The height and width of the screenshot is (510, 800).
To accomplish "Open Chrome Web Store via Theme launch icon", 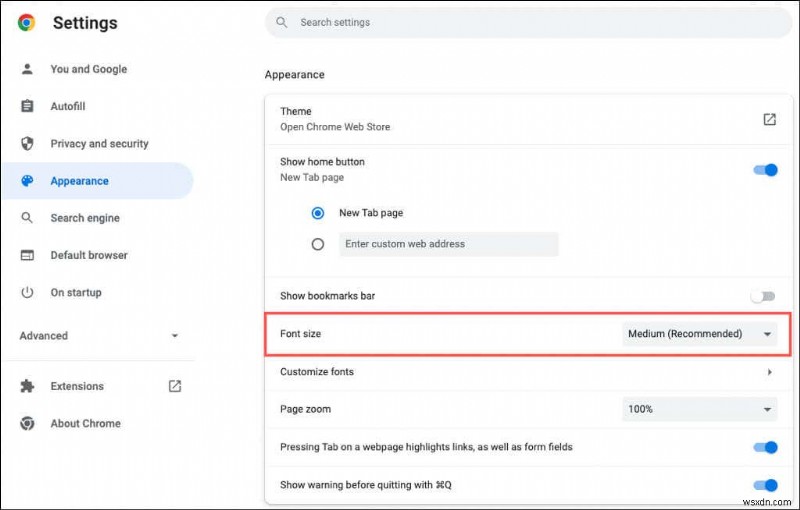I will click(x=769, y=119).
